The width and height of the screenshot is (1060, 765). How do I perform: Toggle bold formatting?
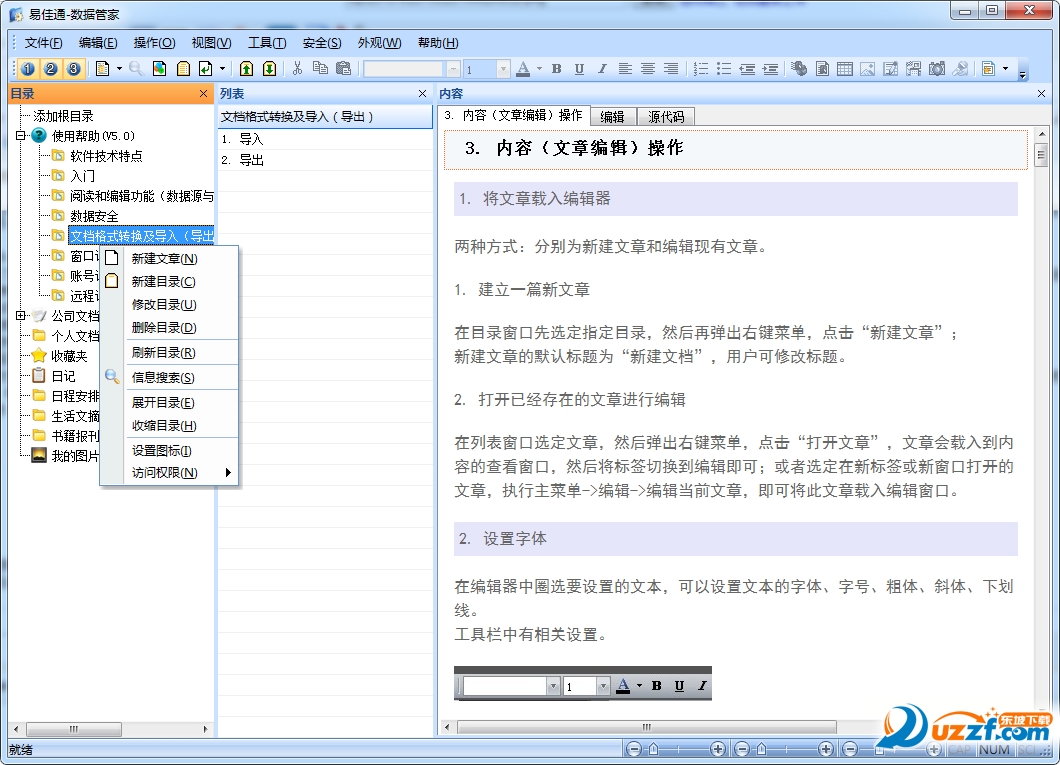556,68
